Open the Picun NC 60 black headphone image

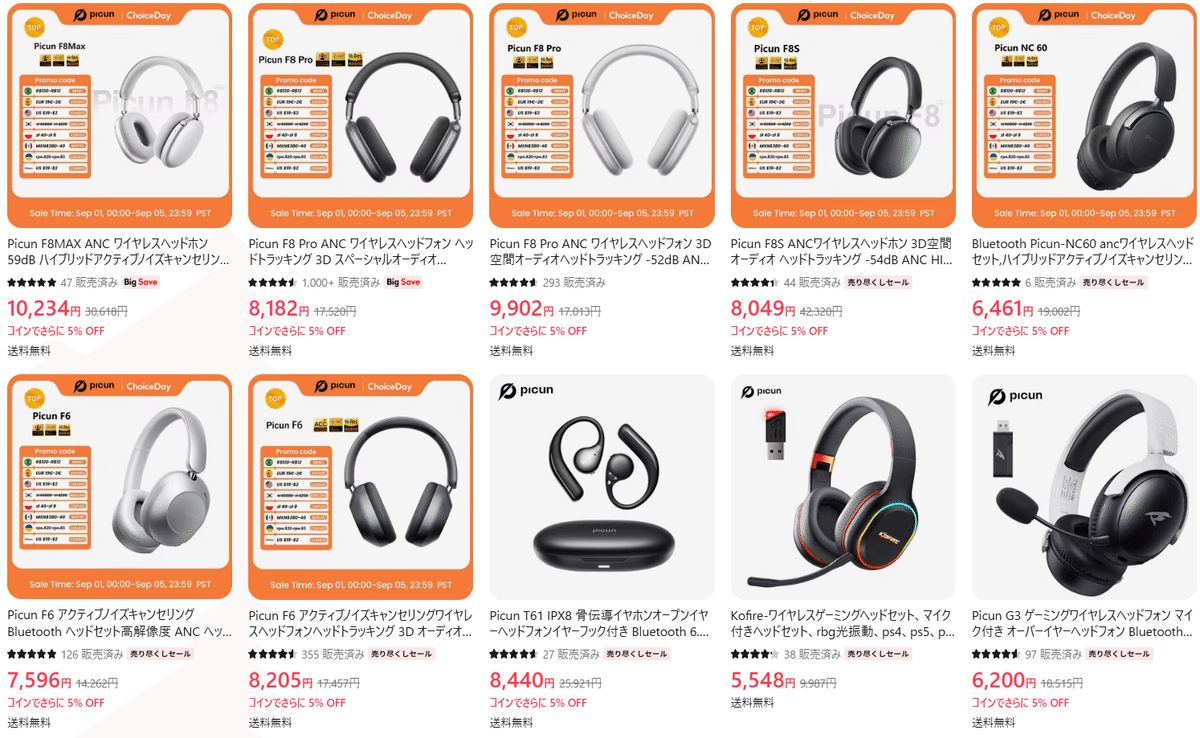tap(1084, 115)
